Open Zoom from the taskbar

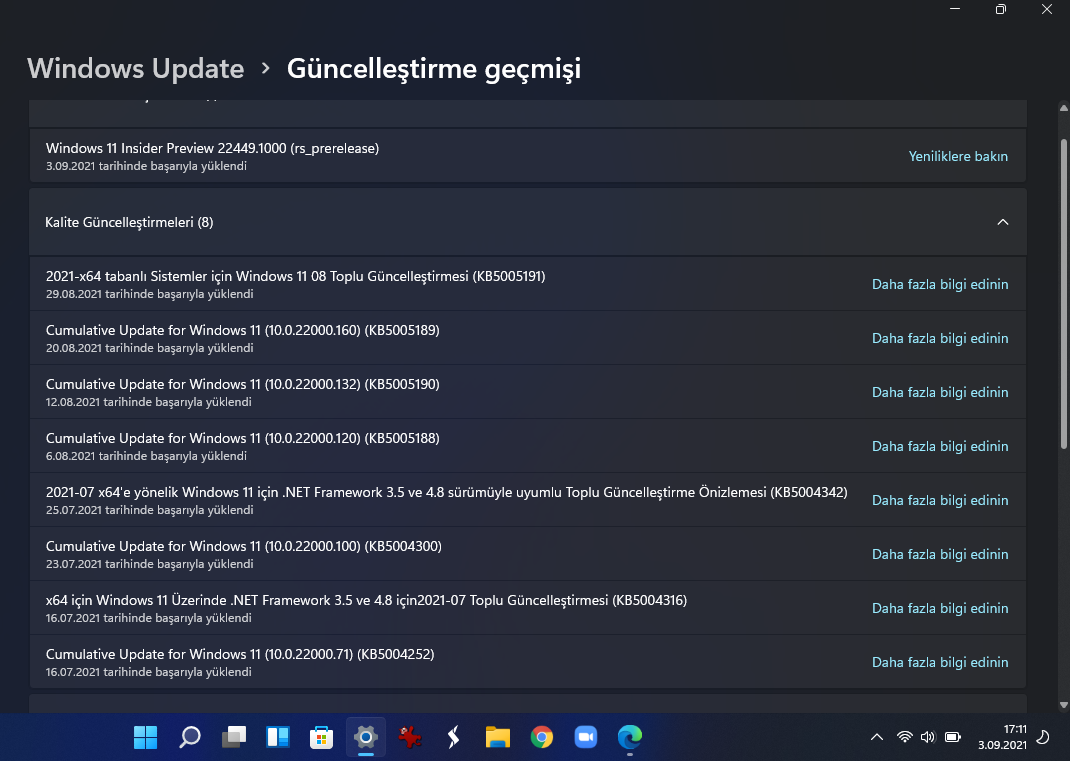tap(585, 736)
